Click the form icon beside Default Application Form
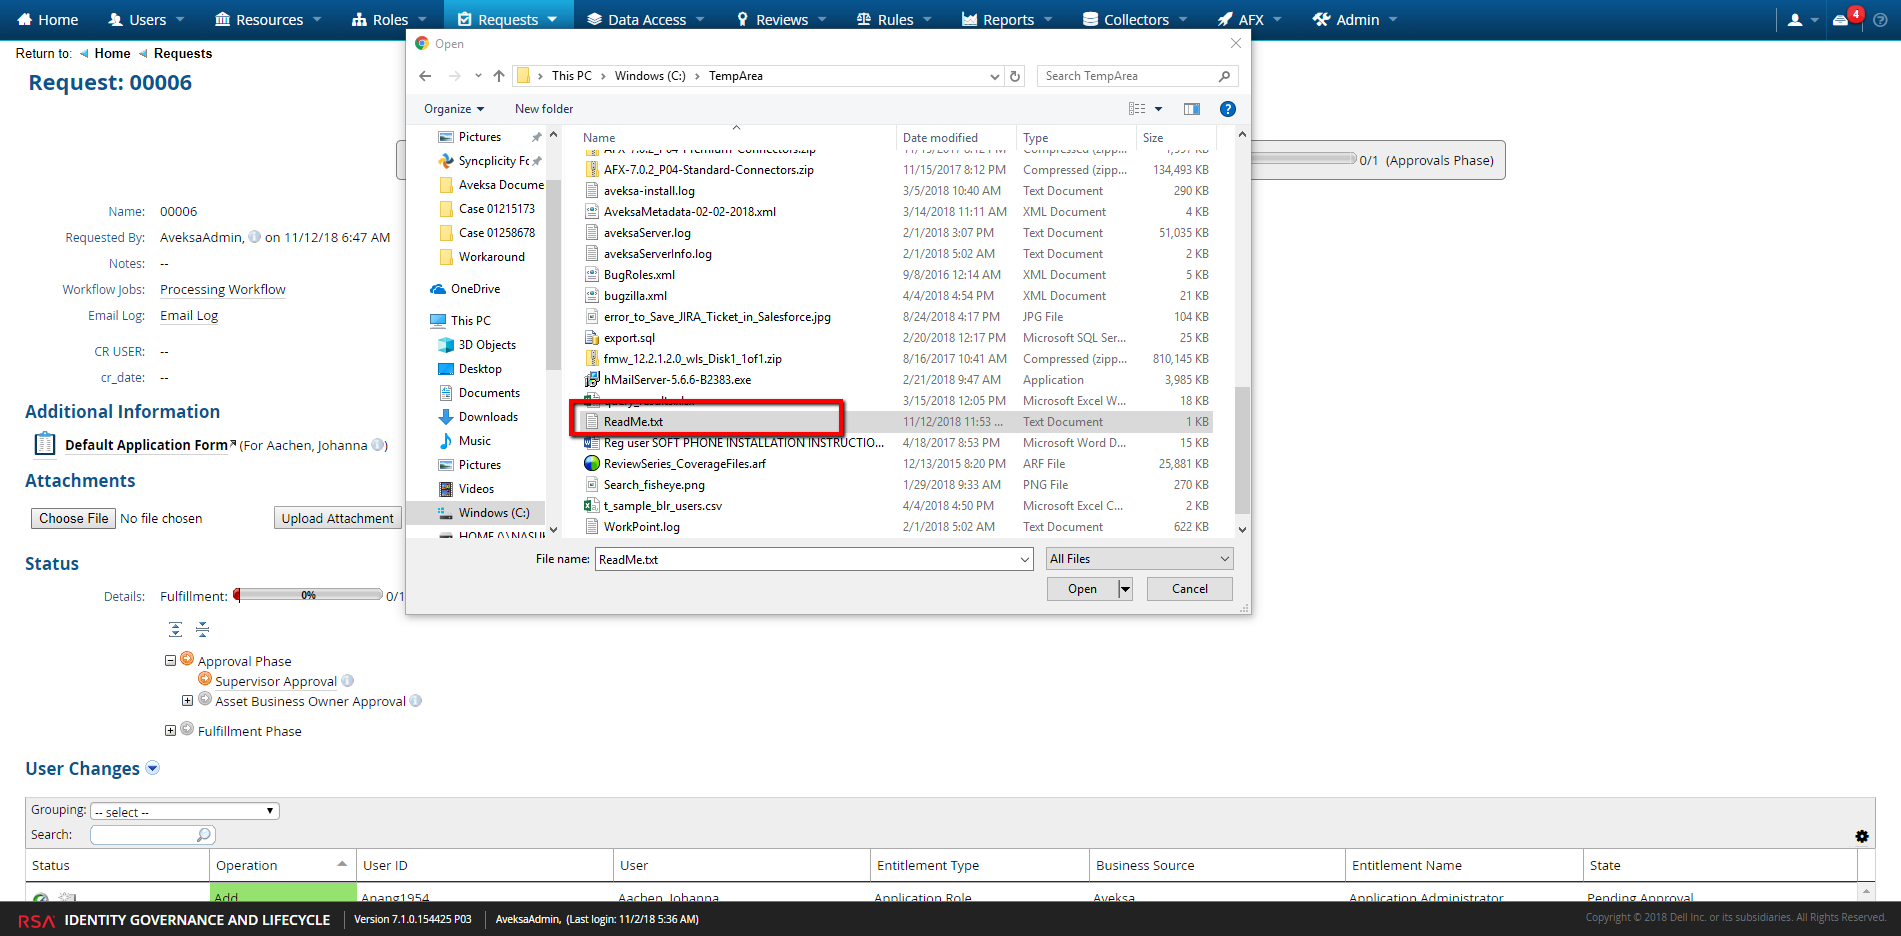Screen dimensions: 1901x936 [44, 443]
